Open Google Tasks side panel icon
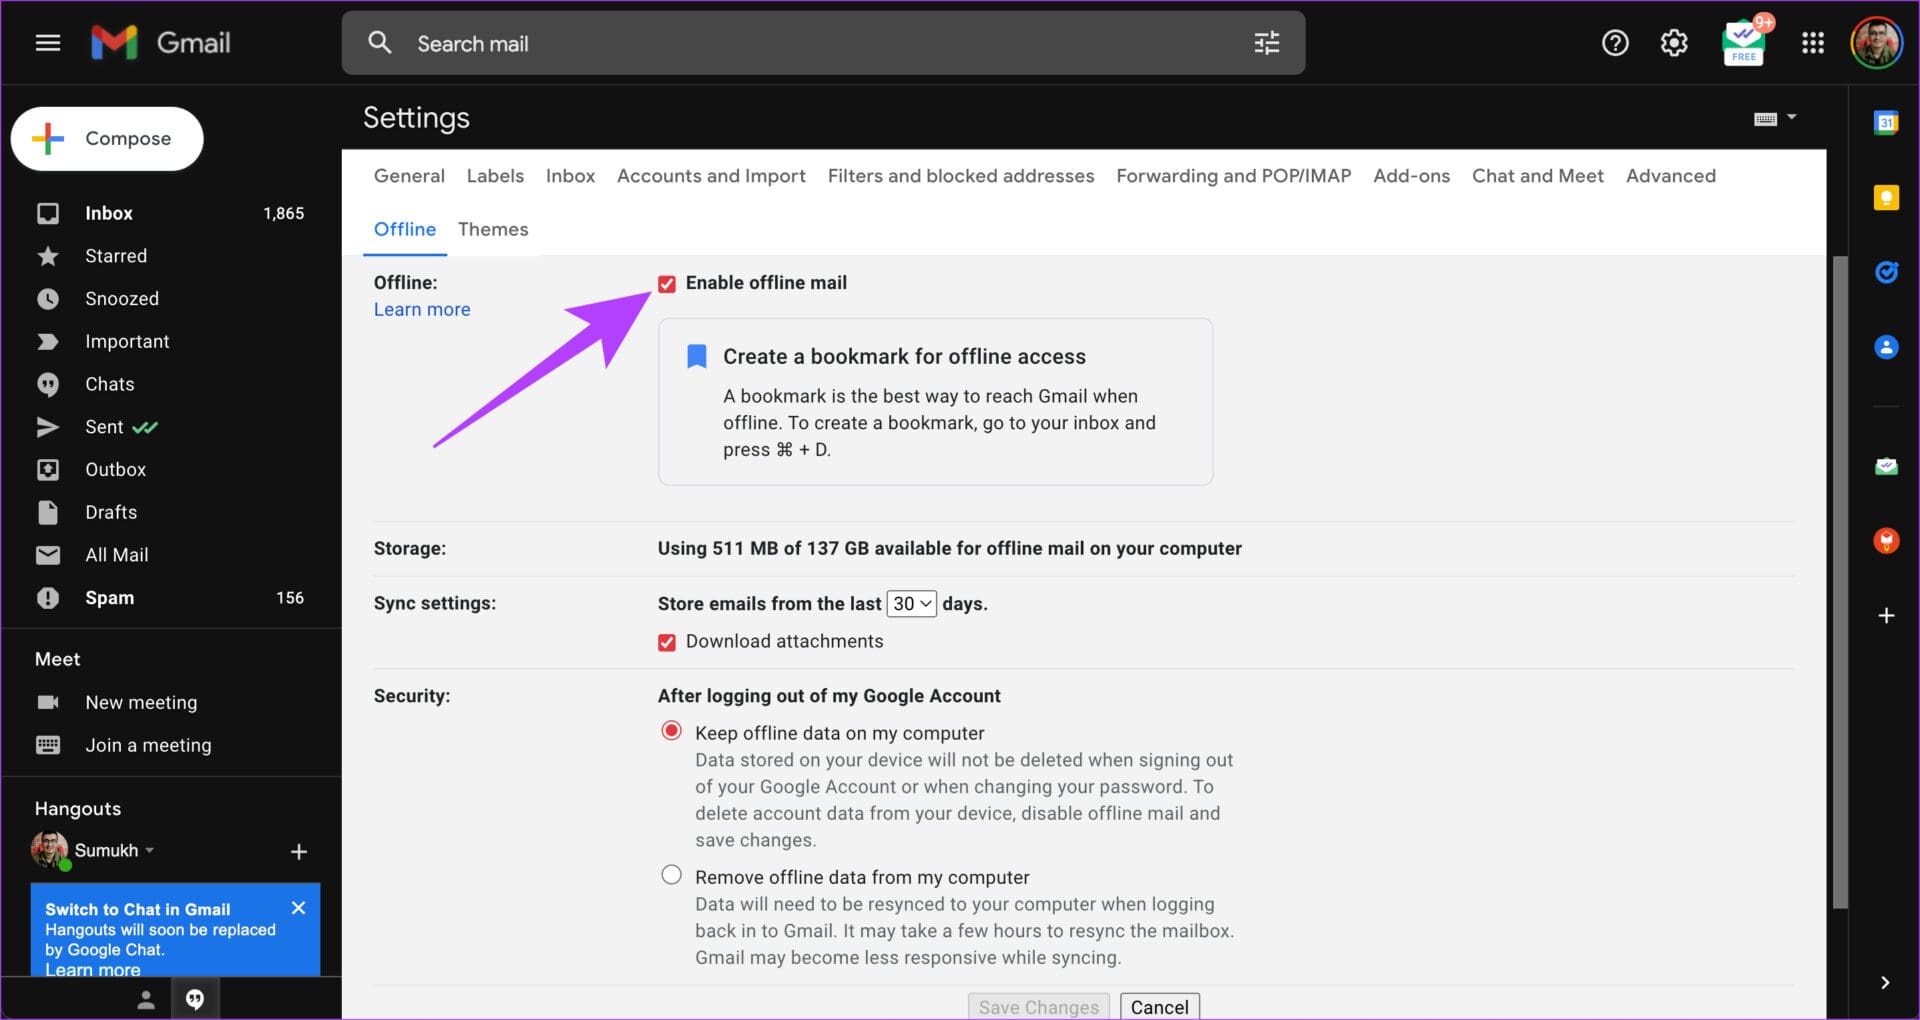 1886,272
